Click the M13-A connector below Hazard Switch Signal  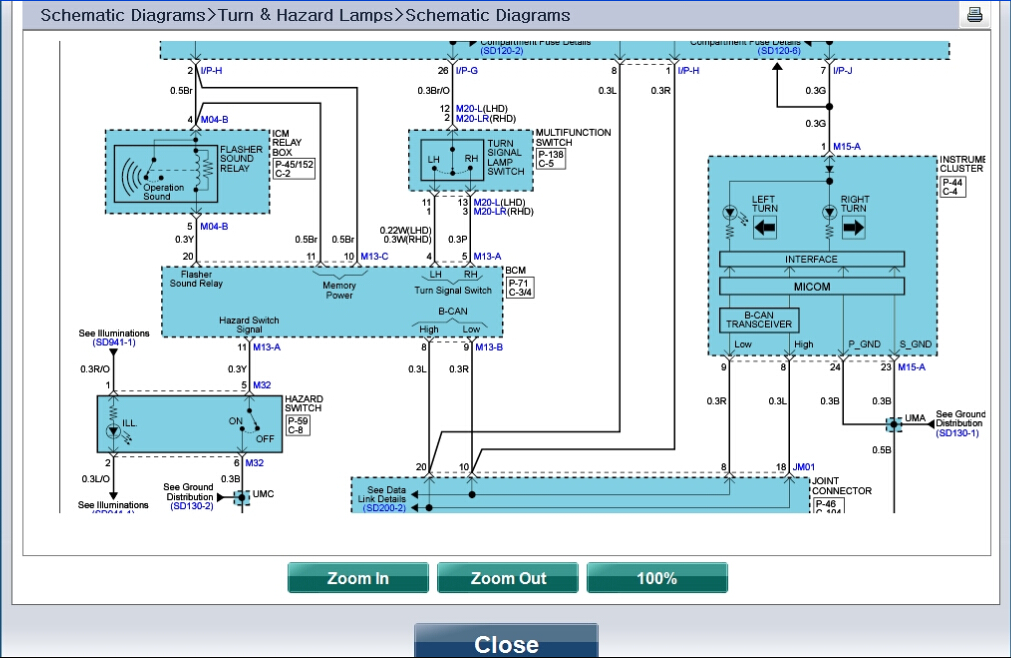coord(267,347)
